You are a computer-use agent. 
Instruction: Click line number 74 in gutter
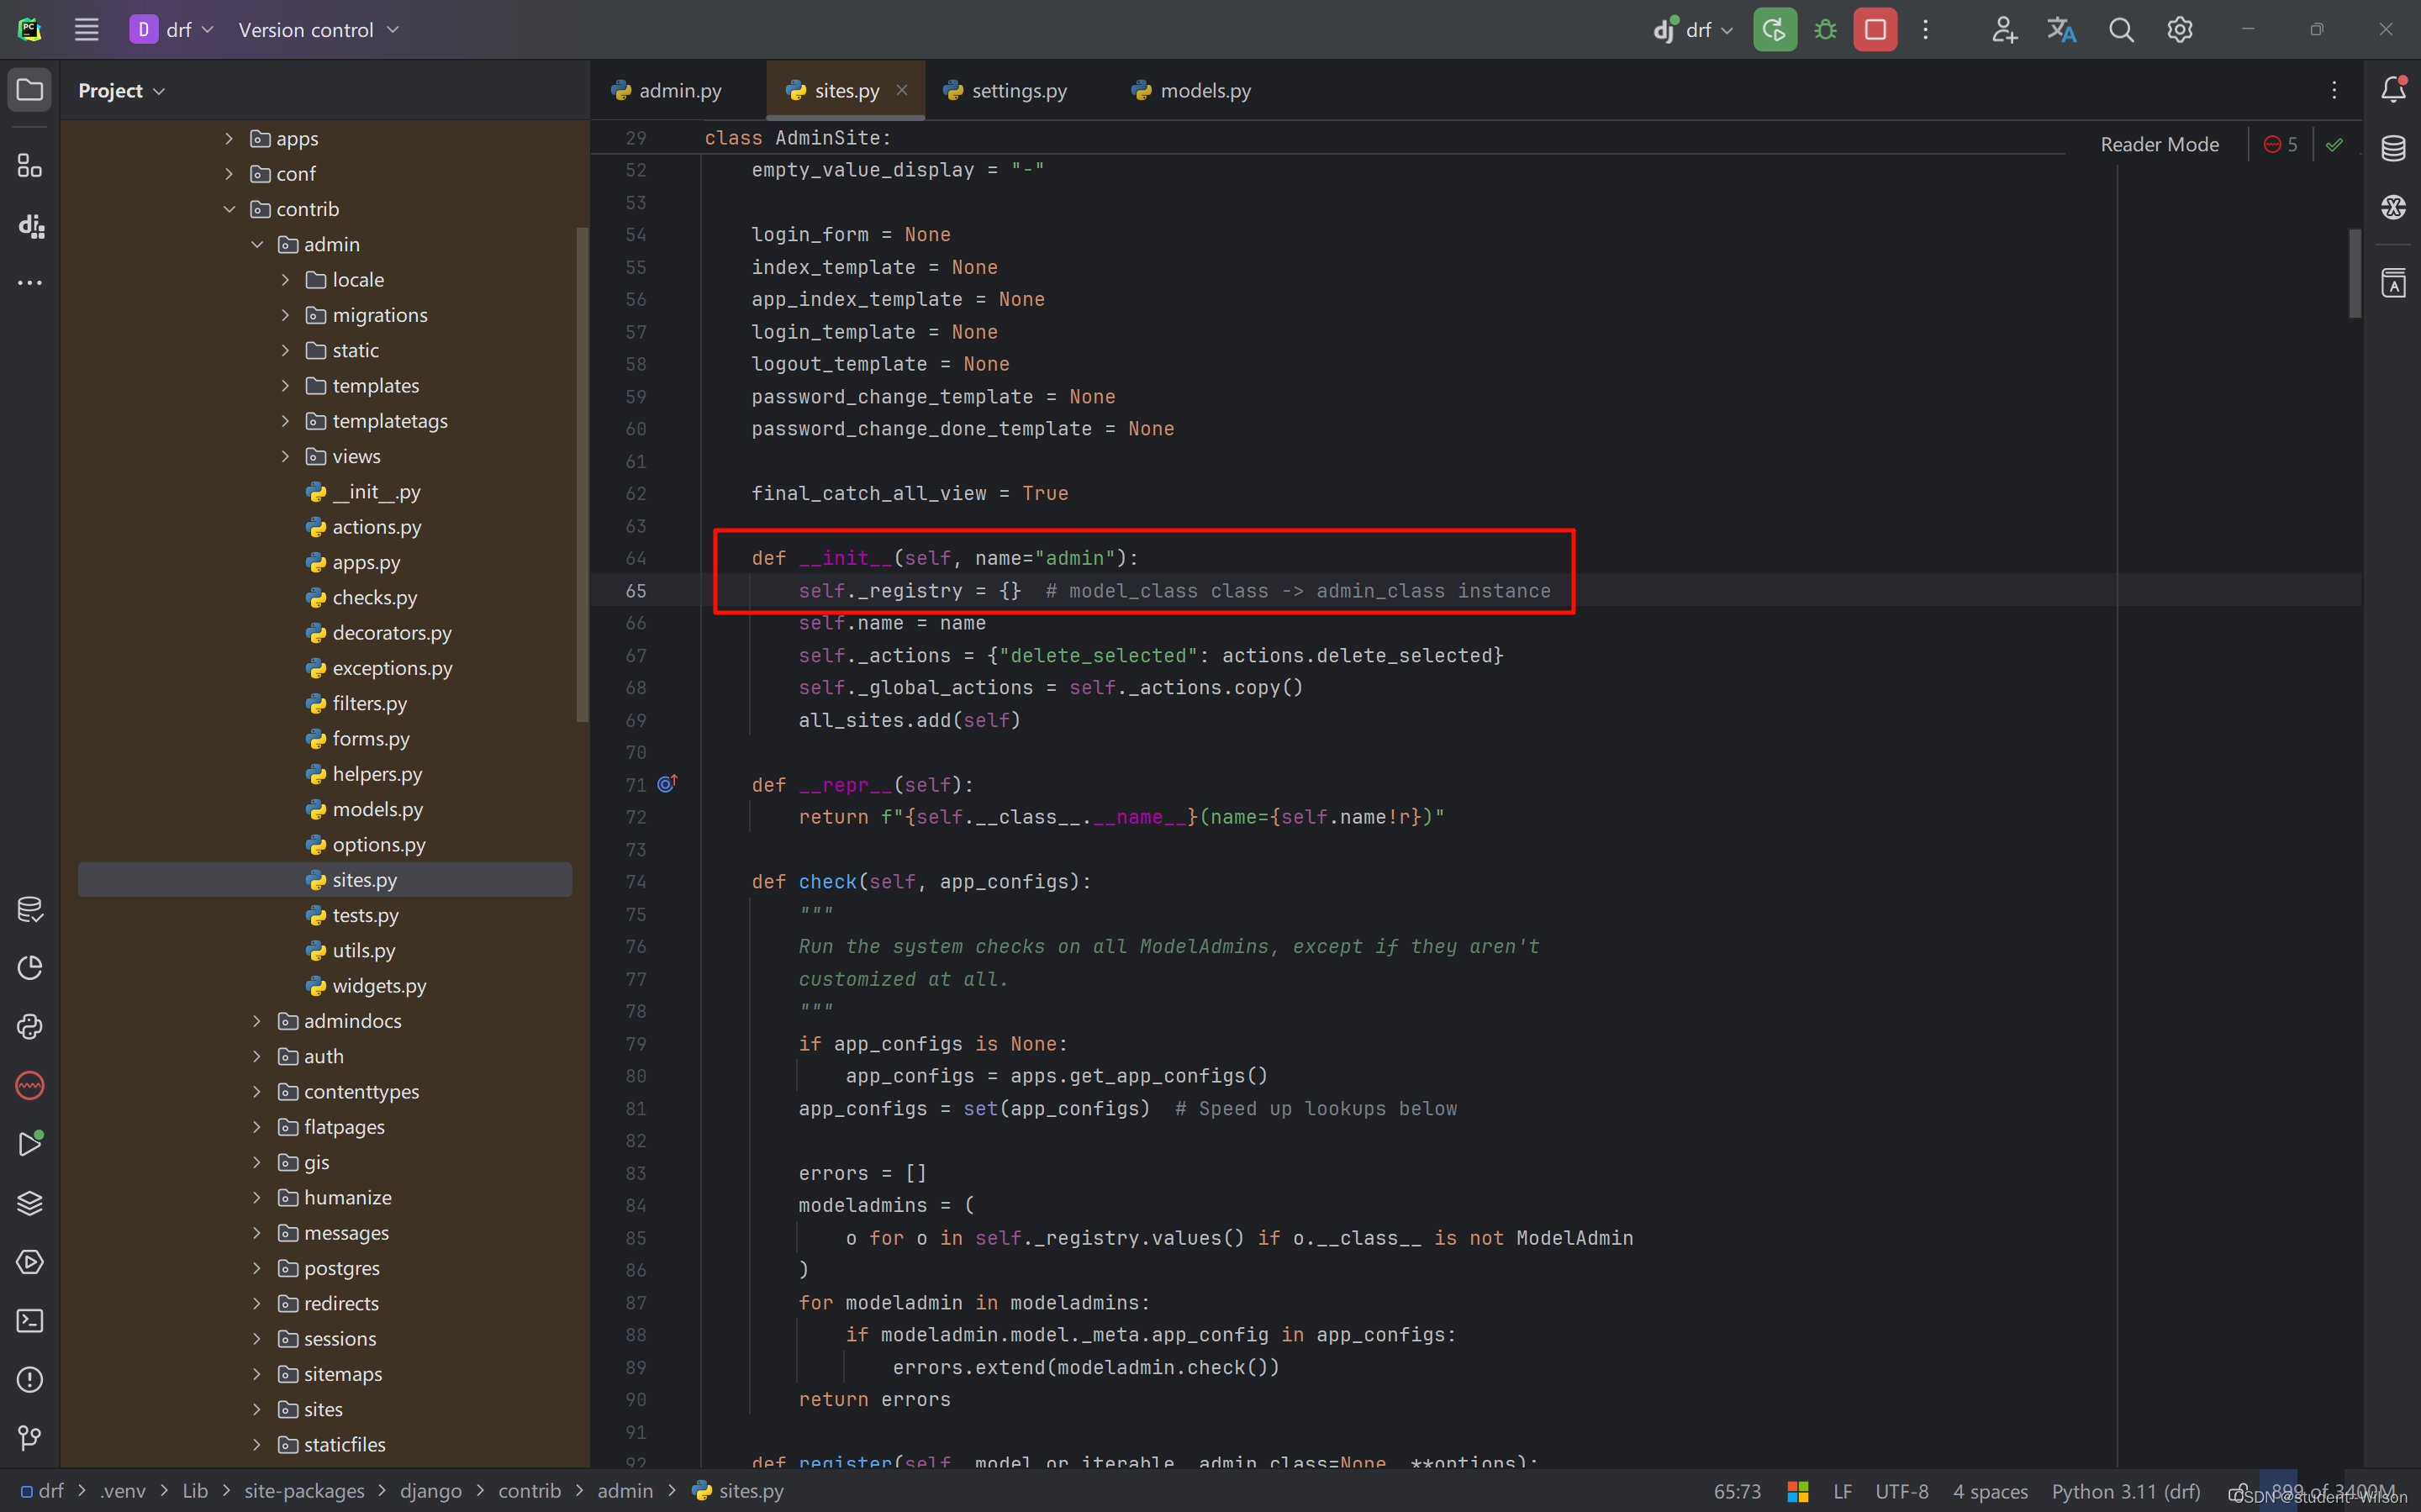pos(636,882)
